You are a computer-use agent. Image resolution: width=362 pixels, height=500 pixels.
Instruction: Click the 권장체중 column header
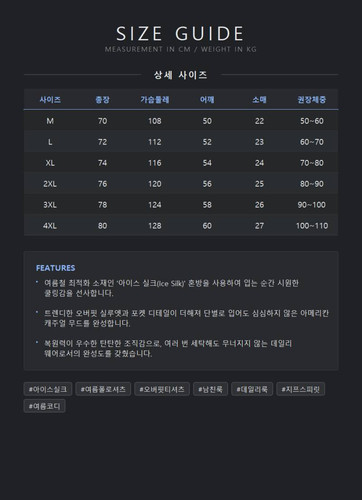(312, 99)
